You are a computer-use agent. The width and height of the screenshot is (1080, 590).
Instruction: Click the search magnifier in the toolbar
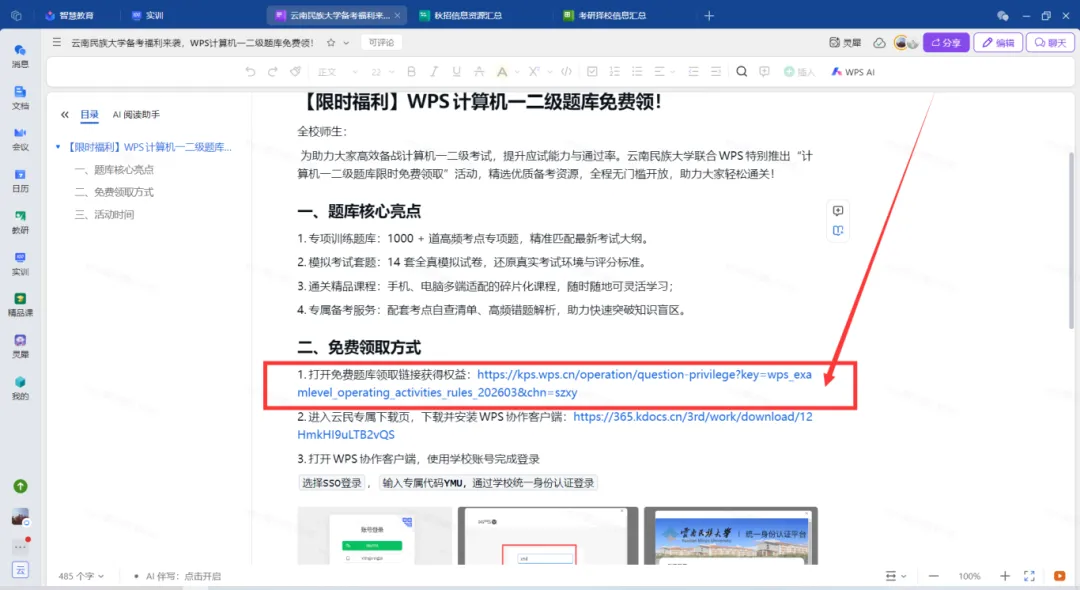(x=742, y=72)
